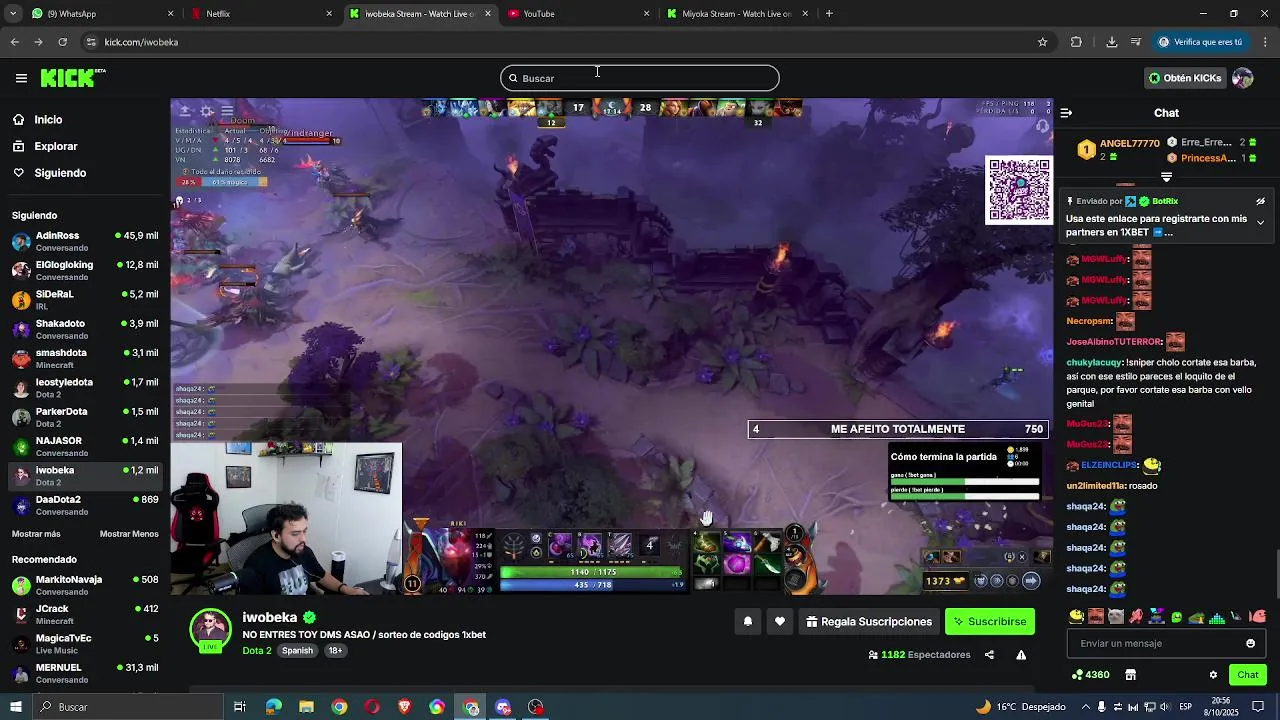Bookmark this page with star icon
This screenshot has height=720, width=1280.
tap(1042, 42)
